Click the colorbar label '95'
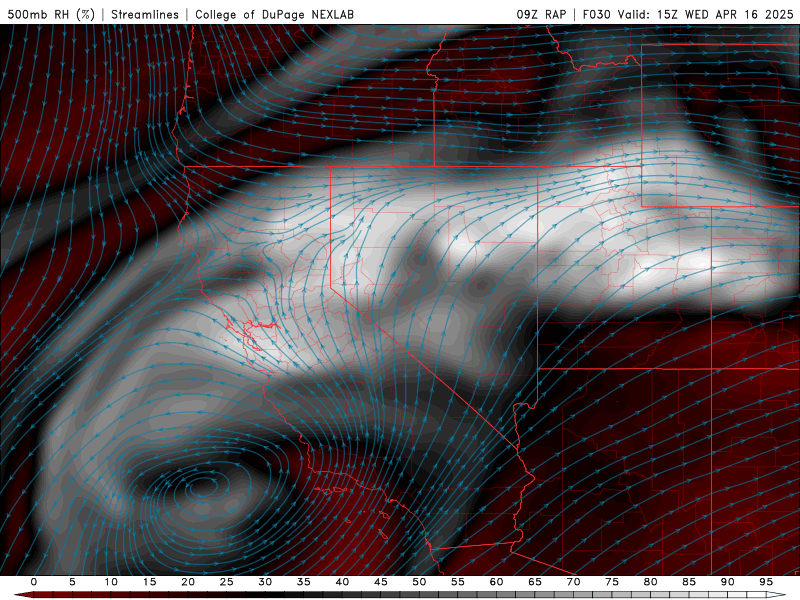The image size is (800, 600). point(766,582)
